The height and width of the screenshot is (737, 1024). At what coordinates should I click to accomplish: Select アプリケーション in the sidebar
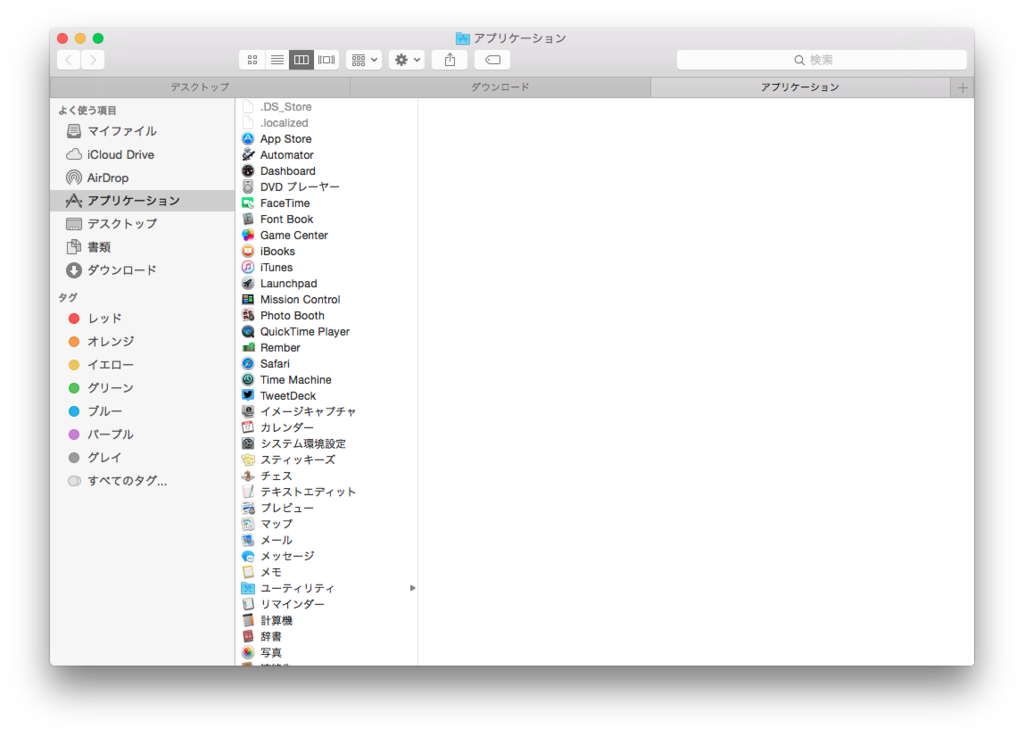tap(142, 200)
